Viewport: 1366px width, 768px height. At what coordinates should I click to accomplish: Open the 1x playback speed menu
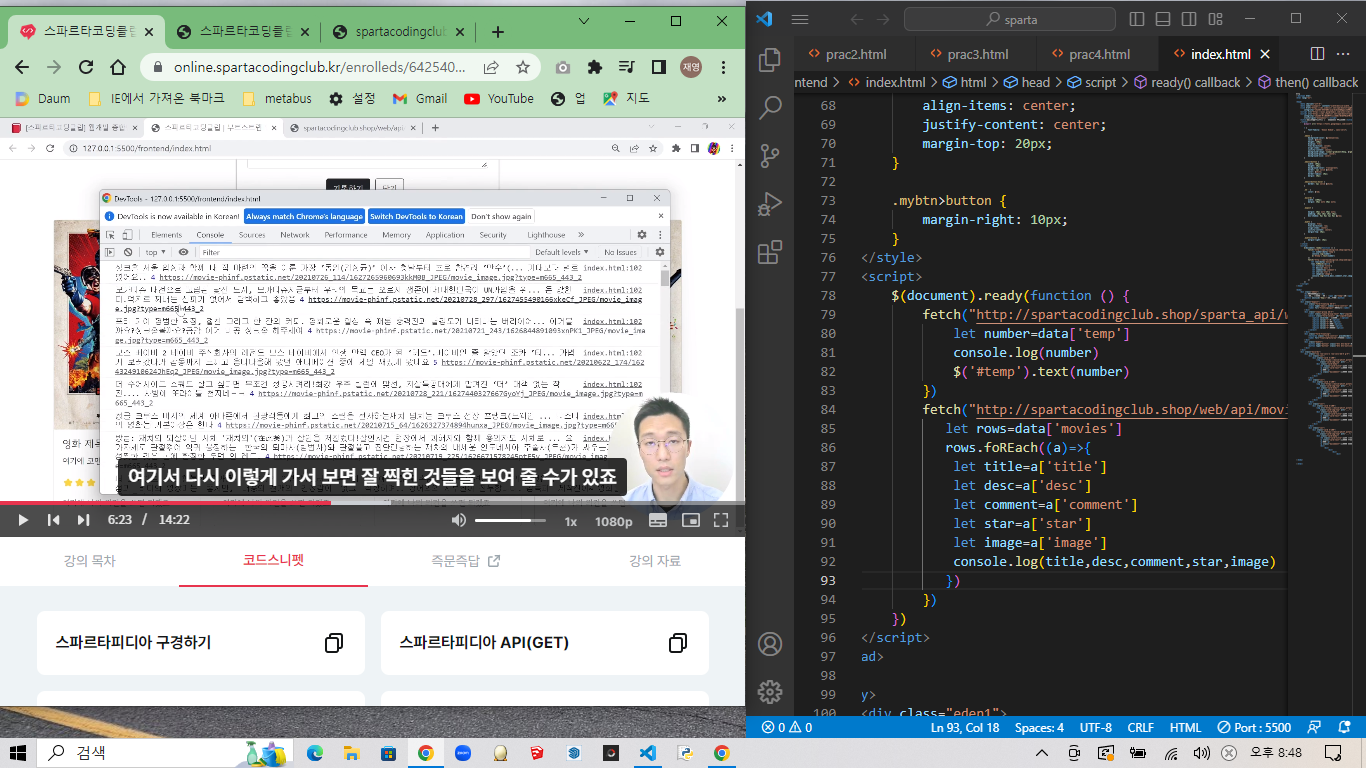(571, 521)
